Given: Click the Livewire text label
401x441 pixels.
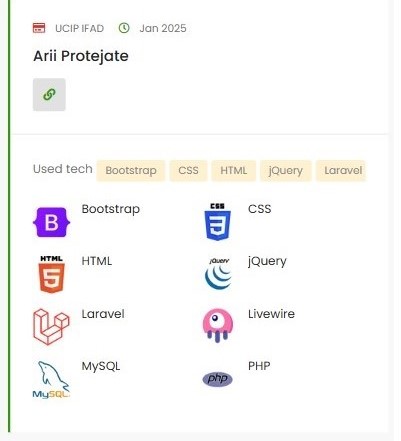Looking at the screenshot, I should 271,314.
